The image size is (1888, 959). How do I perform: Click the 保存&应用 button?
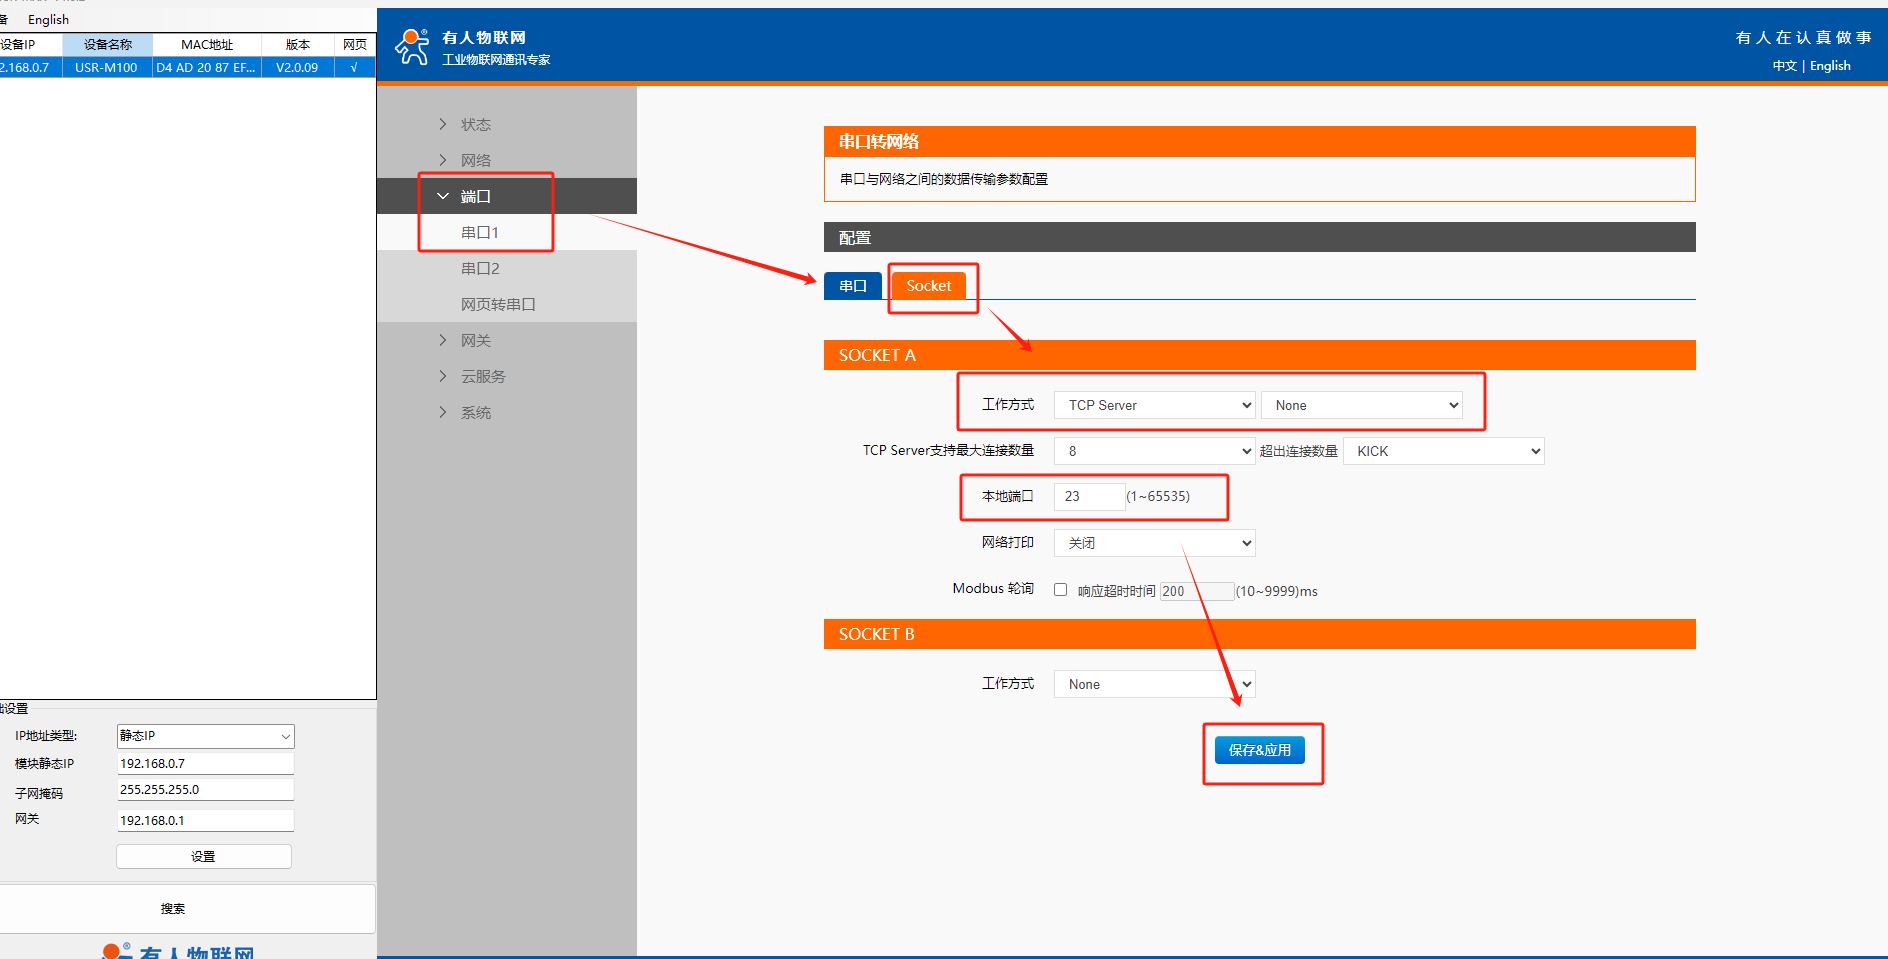(x=1259, y=750)
